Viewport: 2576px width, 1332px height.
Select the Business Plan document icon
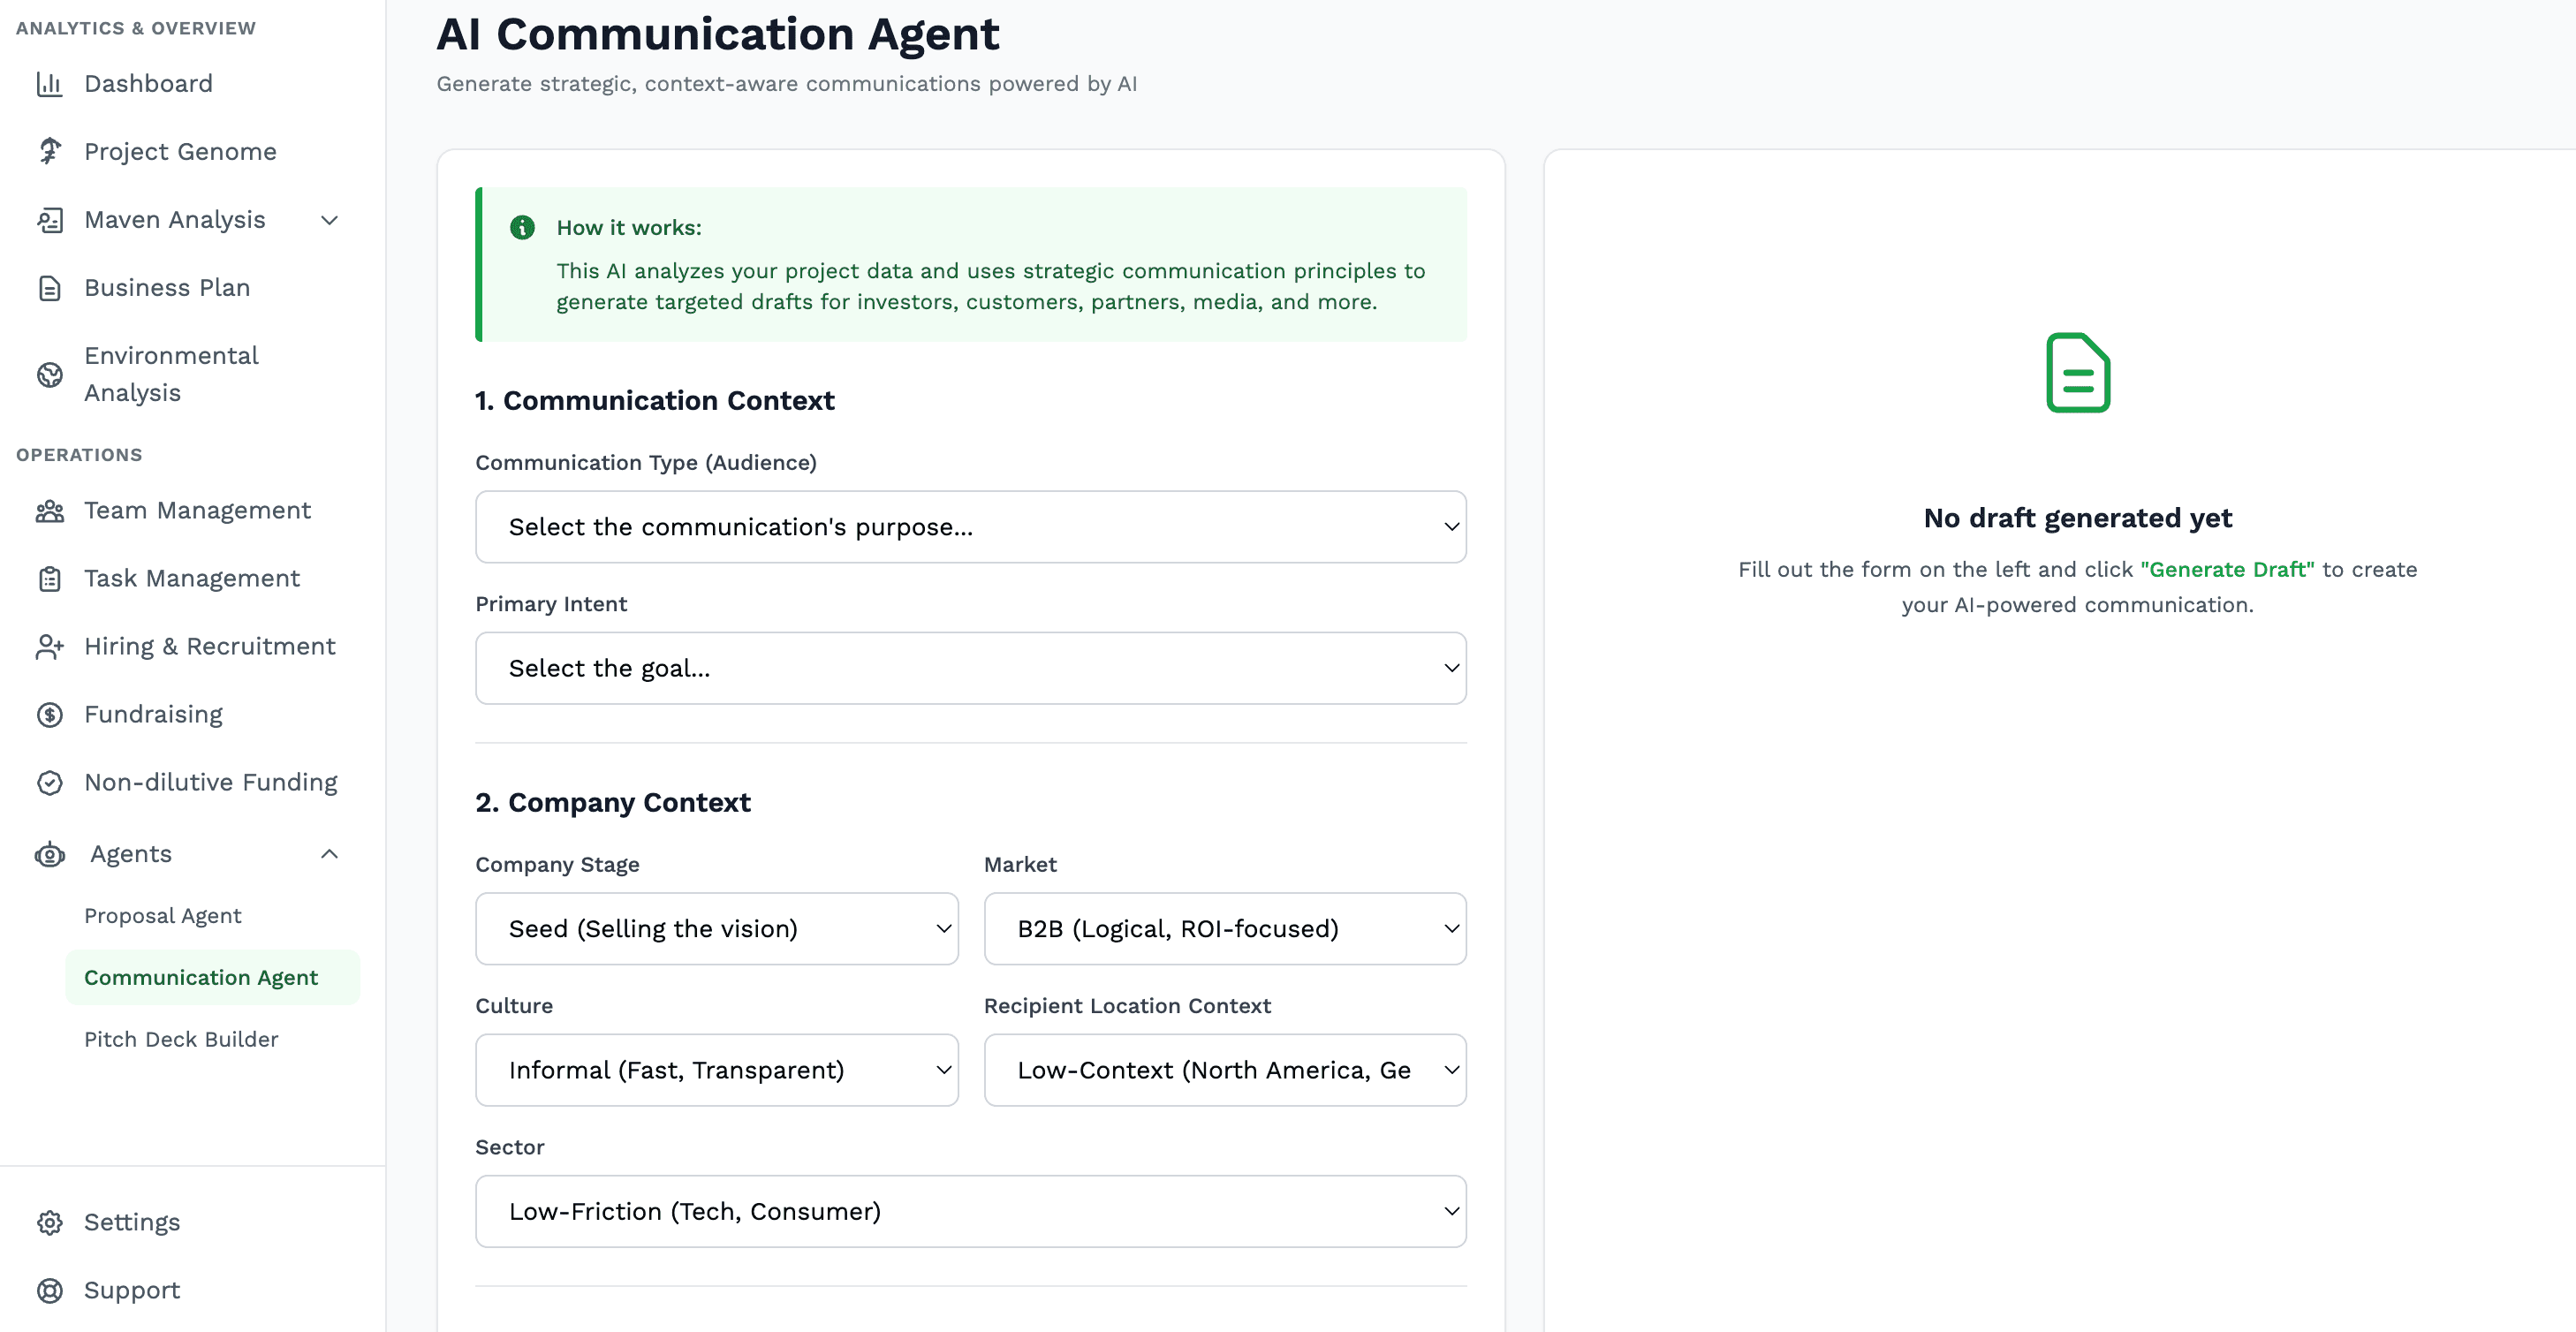(x=51, y=288)
